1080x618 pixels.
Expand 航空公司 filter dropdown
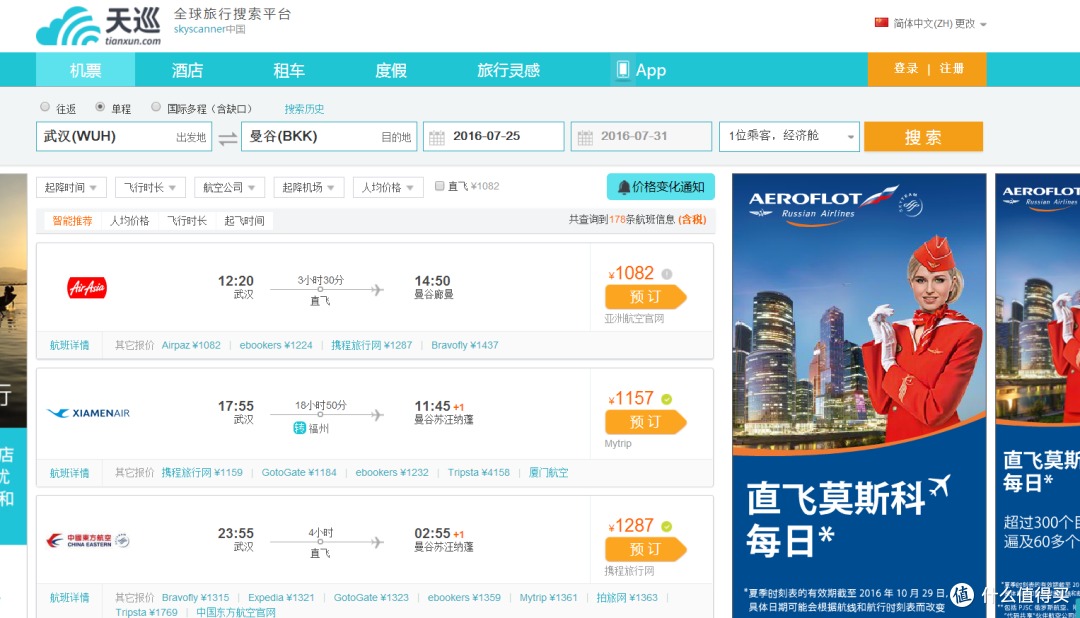coord(229,187)
